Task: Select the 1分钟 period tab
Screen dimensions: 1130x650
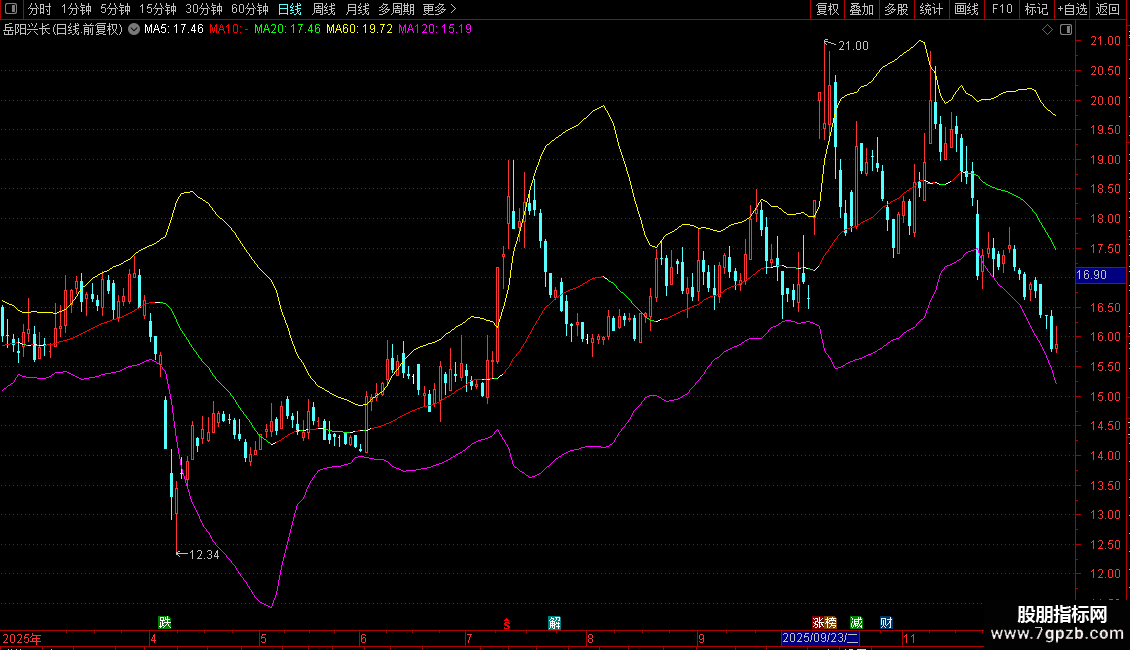Action: coord(76,9)
